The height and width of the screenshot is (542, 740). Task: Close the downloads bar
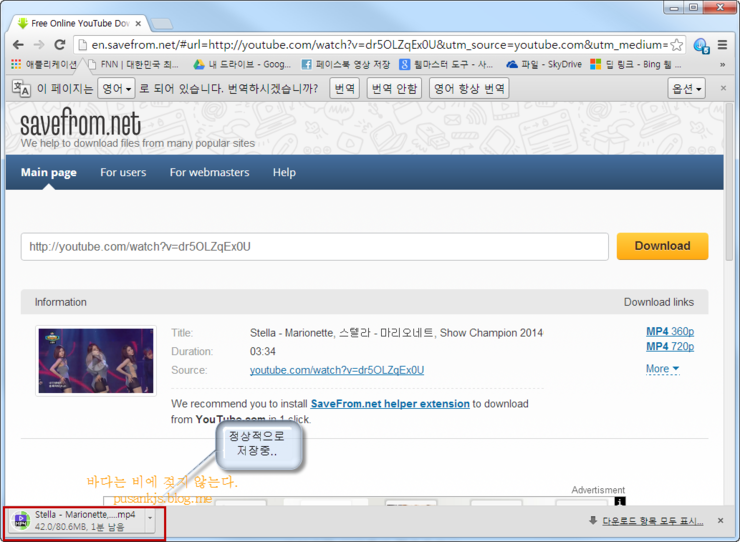pos(720,520)
